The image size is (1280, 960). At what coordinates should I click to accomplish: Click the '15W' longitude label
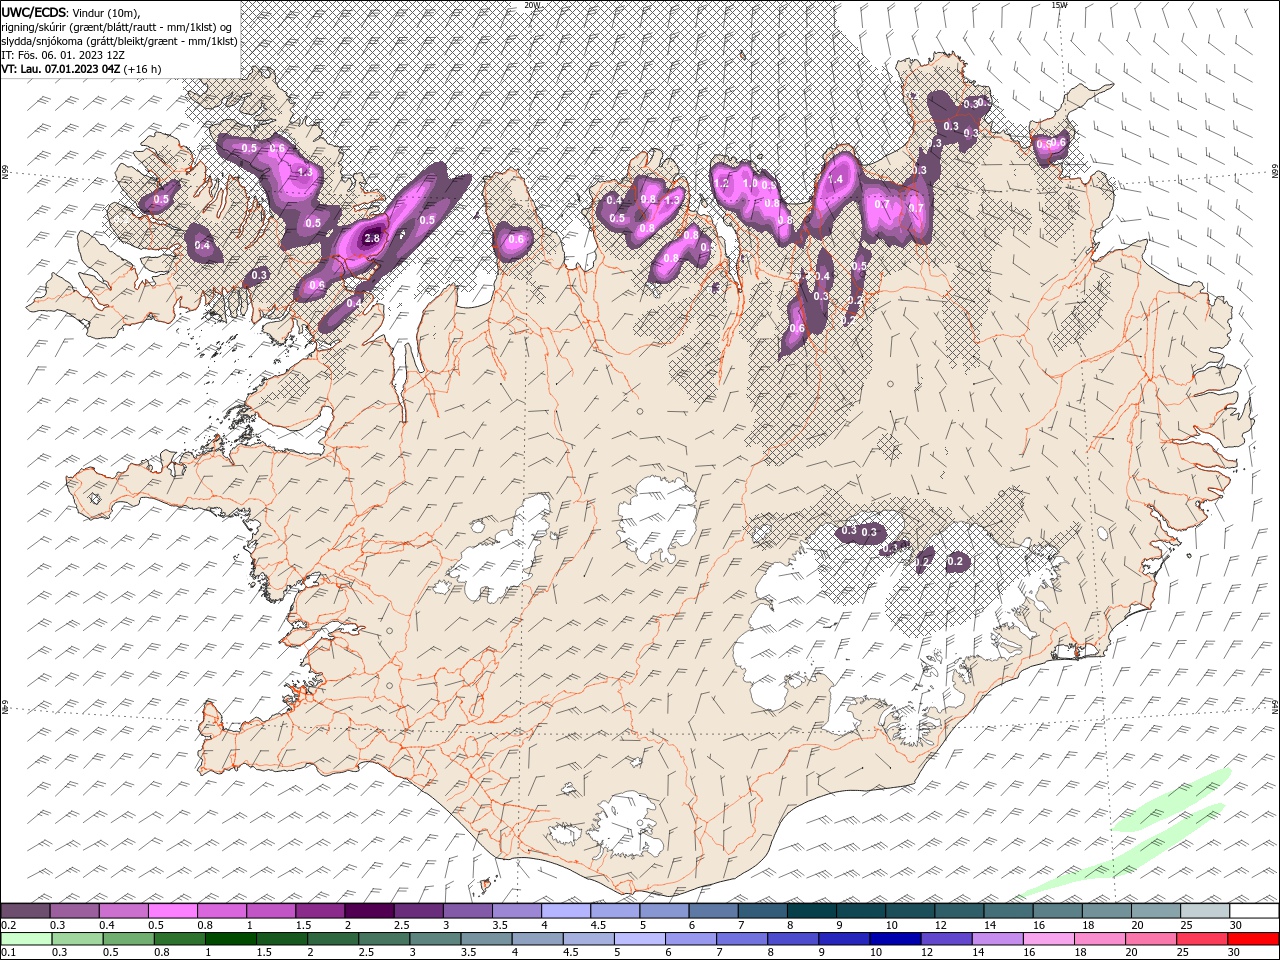(x=1059, y=5)
